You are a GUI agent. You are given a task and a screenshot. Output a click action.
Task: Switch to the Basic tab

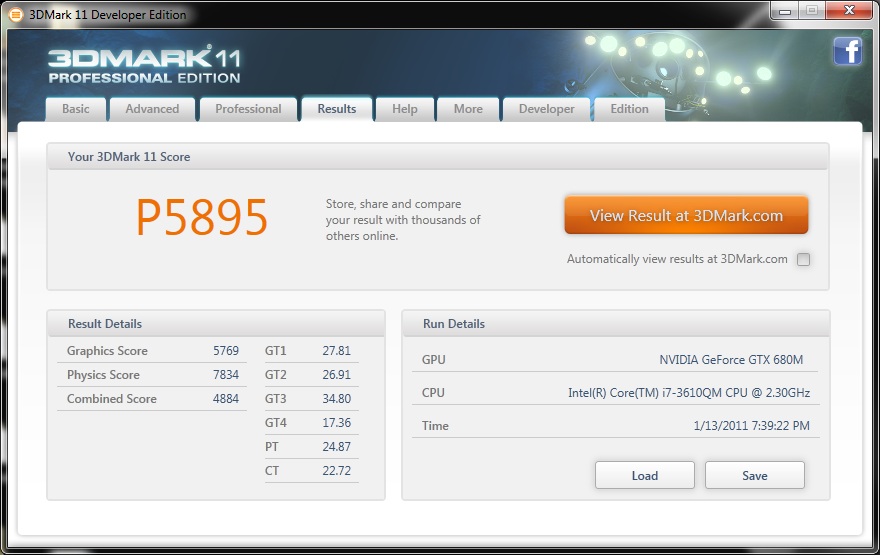(75, 109)
